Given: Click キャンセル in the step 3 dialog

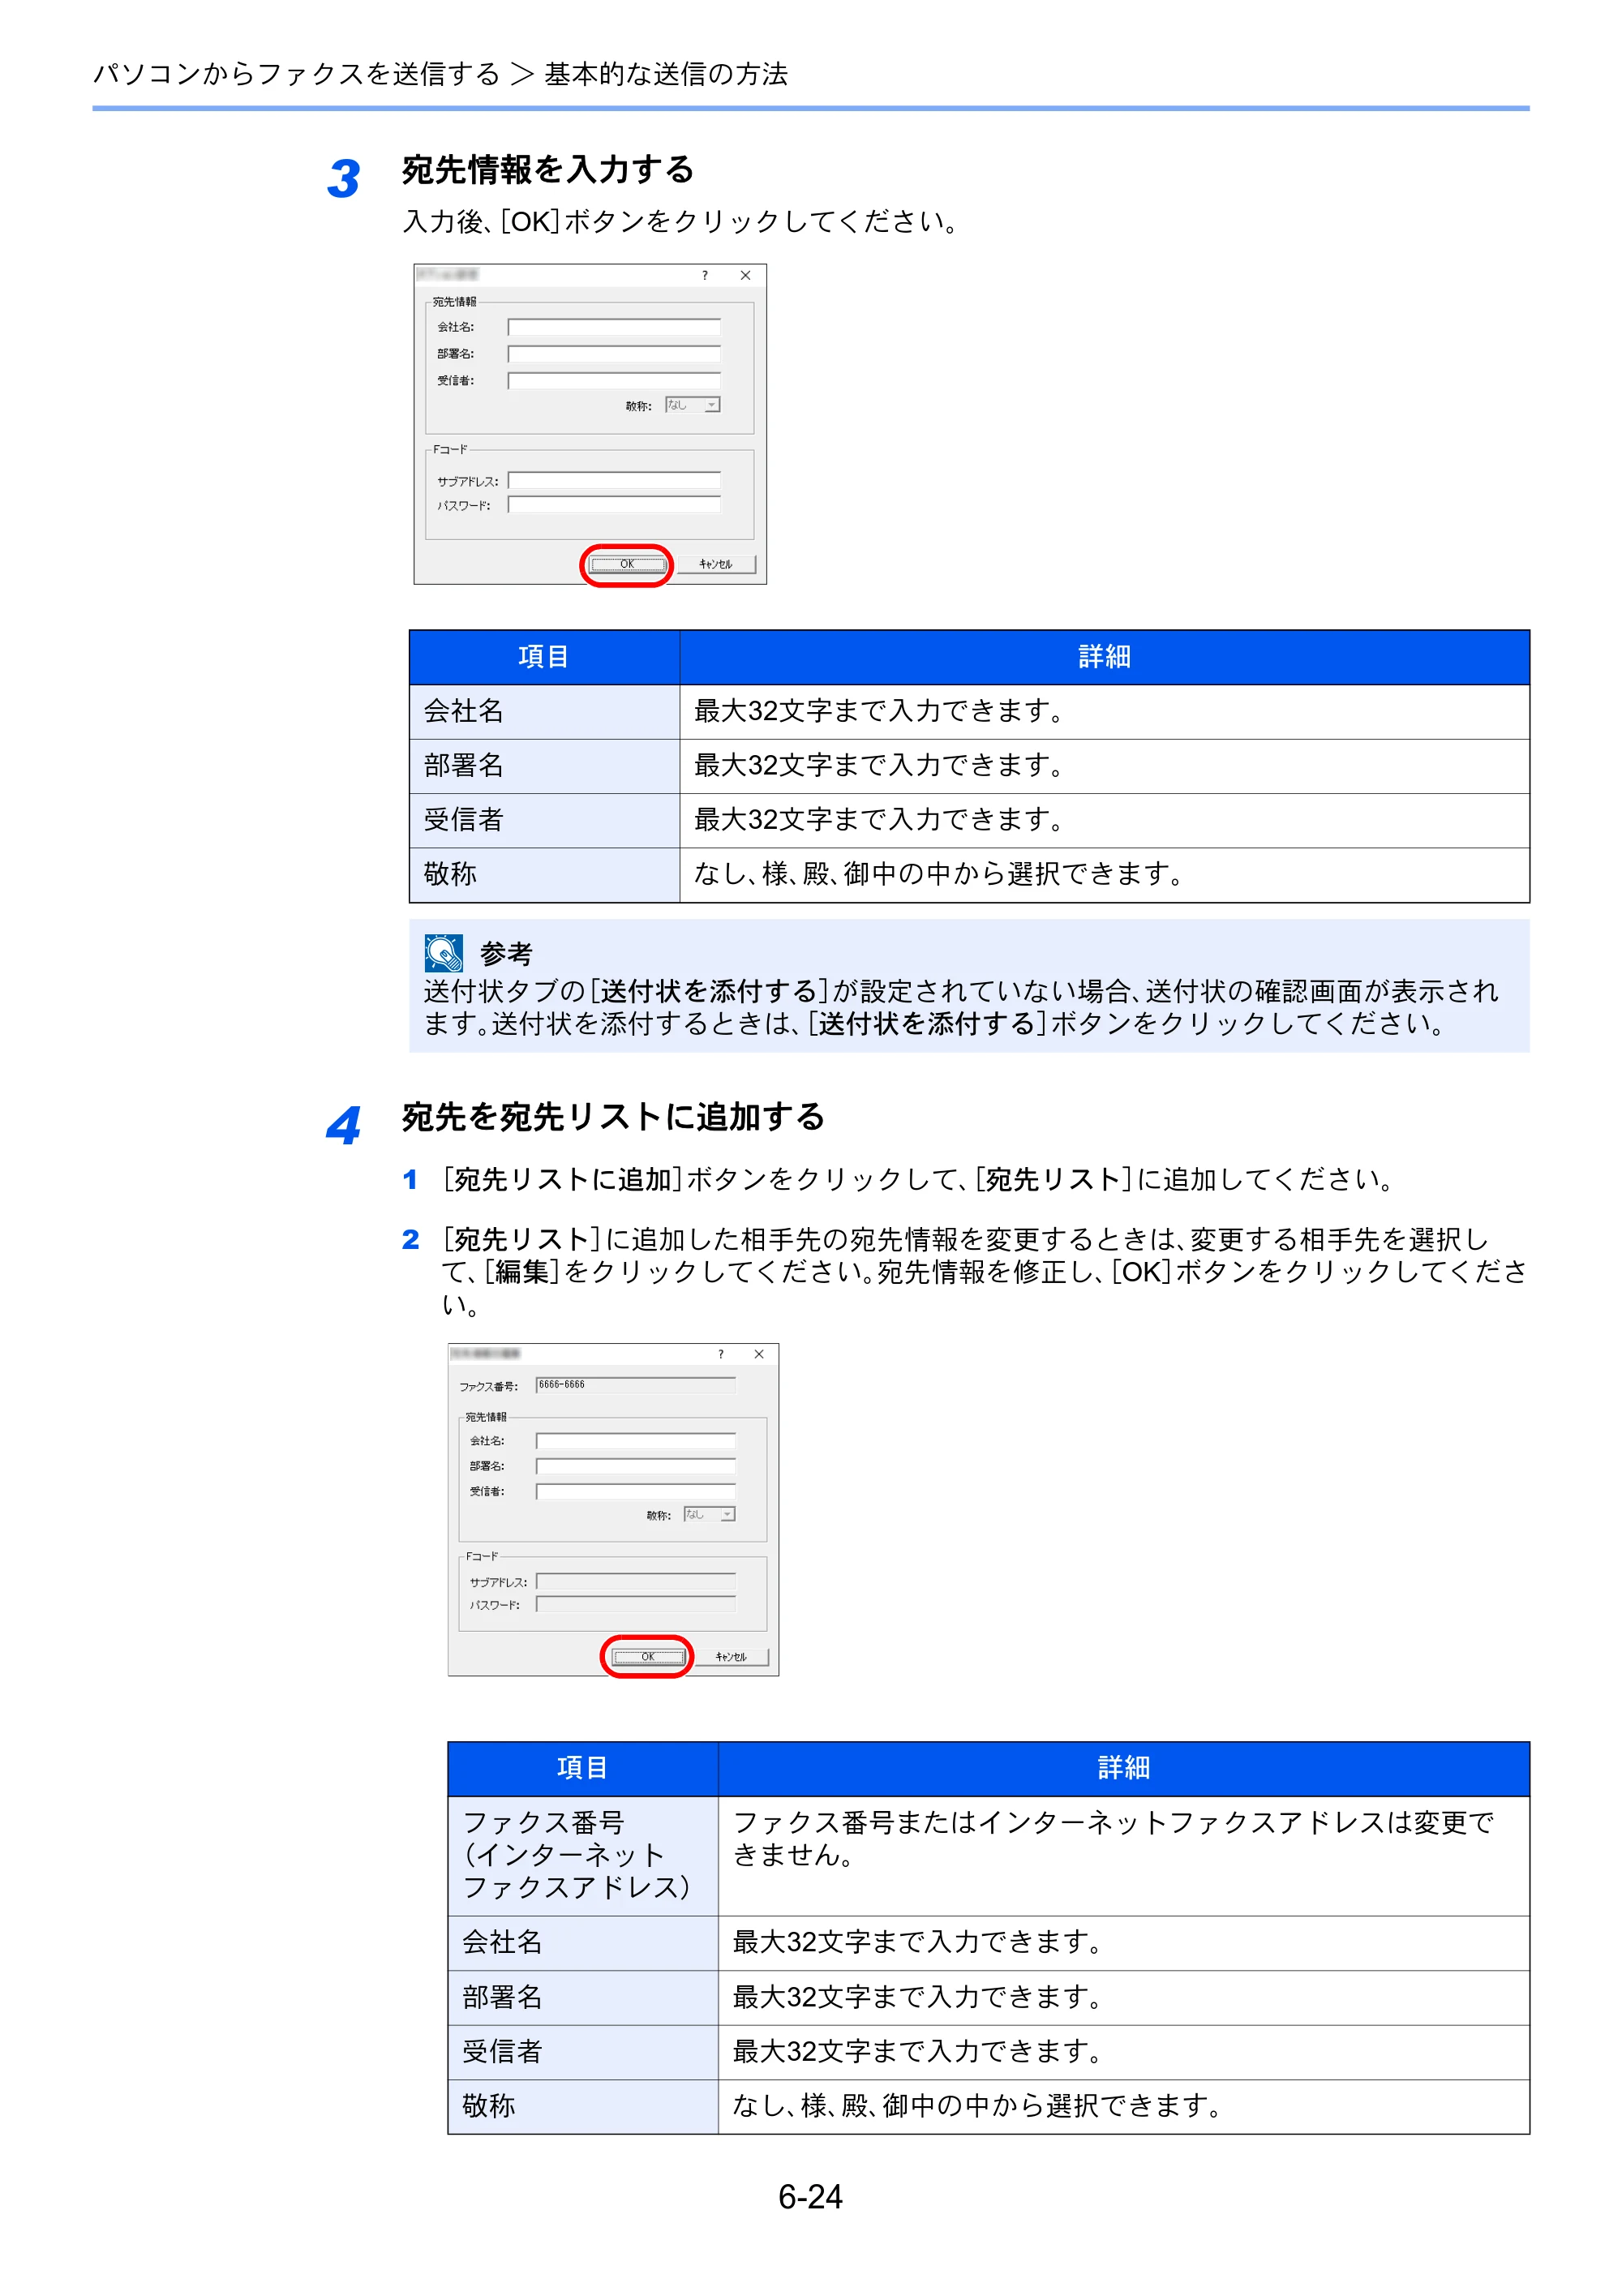Looking at the screenshot, I should [716, 565].
